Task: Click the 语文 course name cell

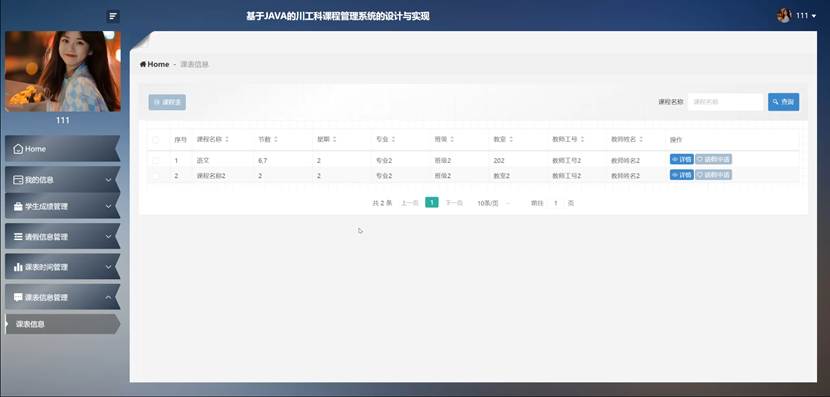Action: [203, 160]
